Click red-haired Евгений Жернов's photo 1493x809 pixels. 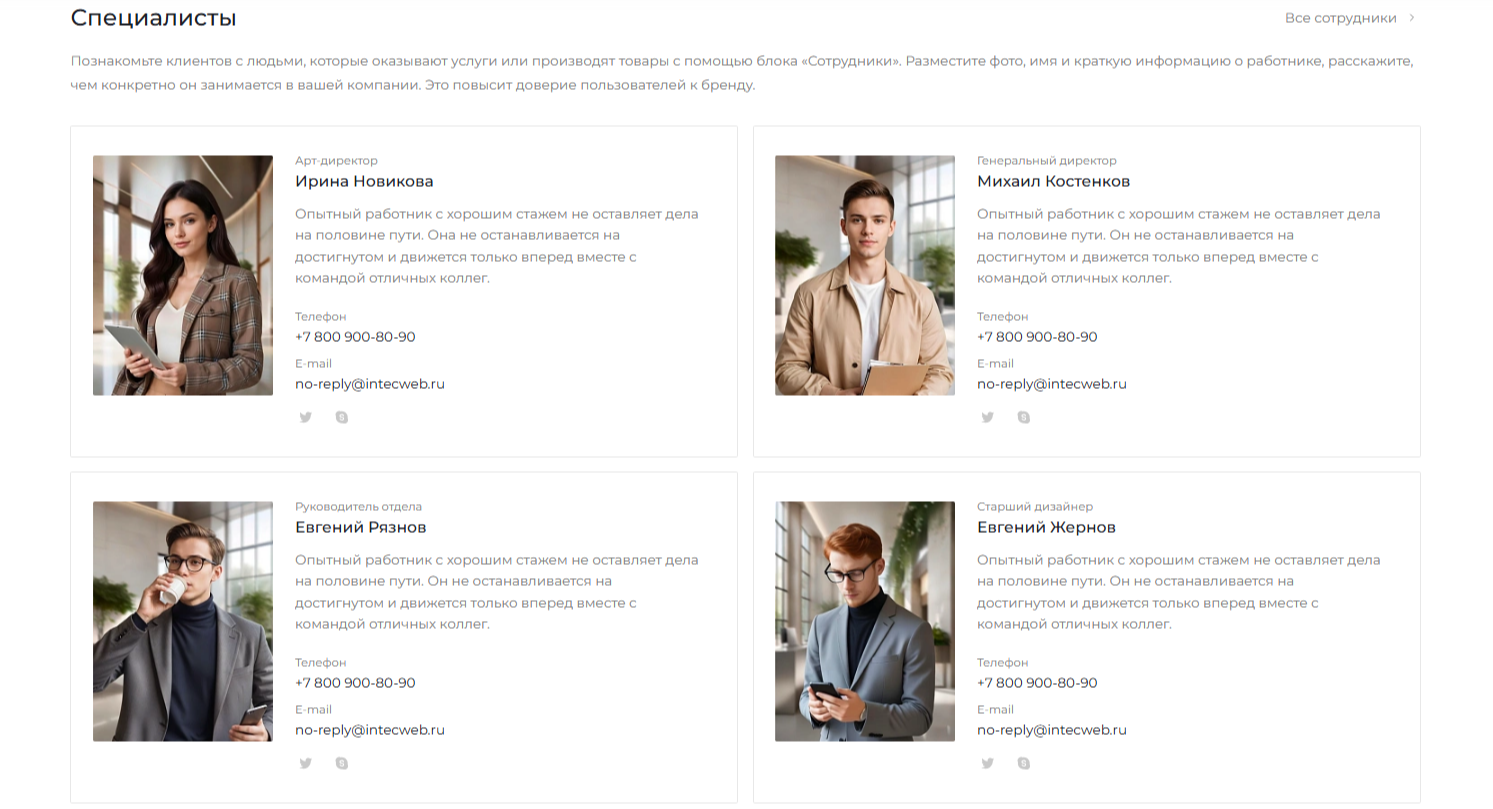865,621
